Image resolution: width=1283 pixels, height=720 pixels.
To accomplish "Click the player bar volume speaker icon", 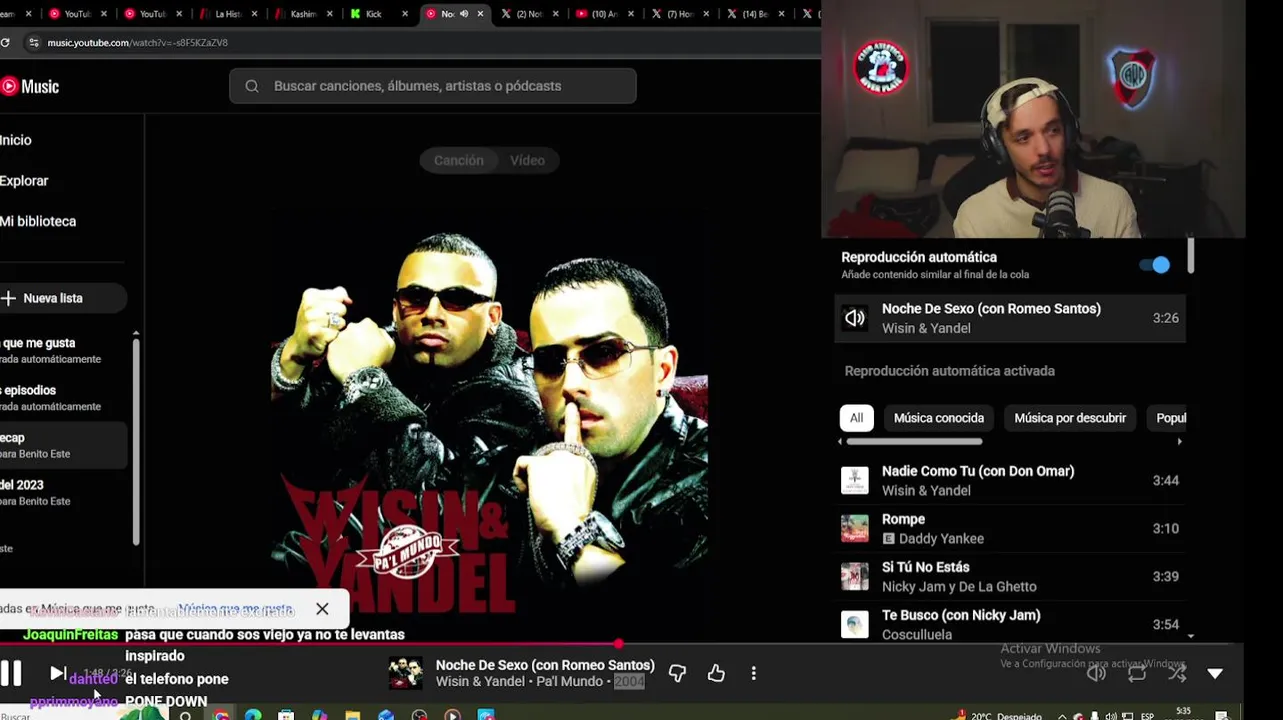I will pyautogui.click(x=1097, y=673).
